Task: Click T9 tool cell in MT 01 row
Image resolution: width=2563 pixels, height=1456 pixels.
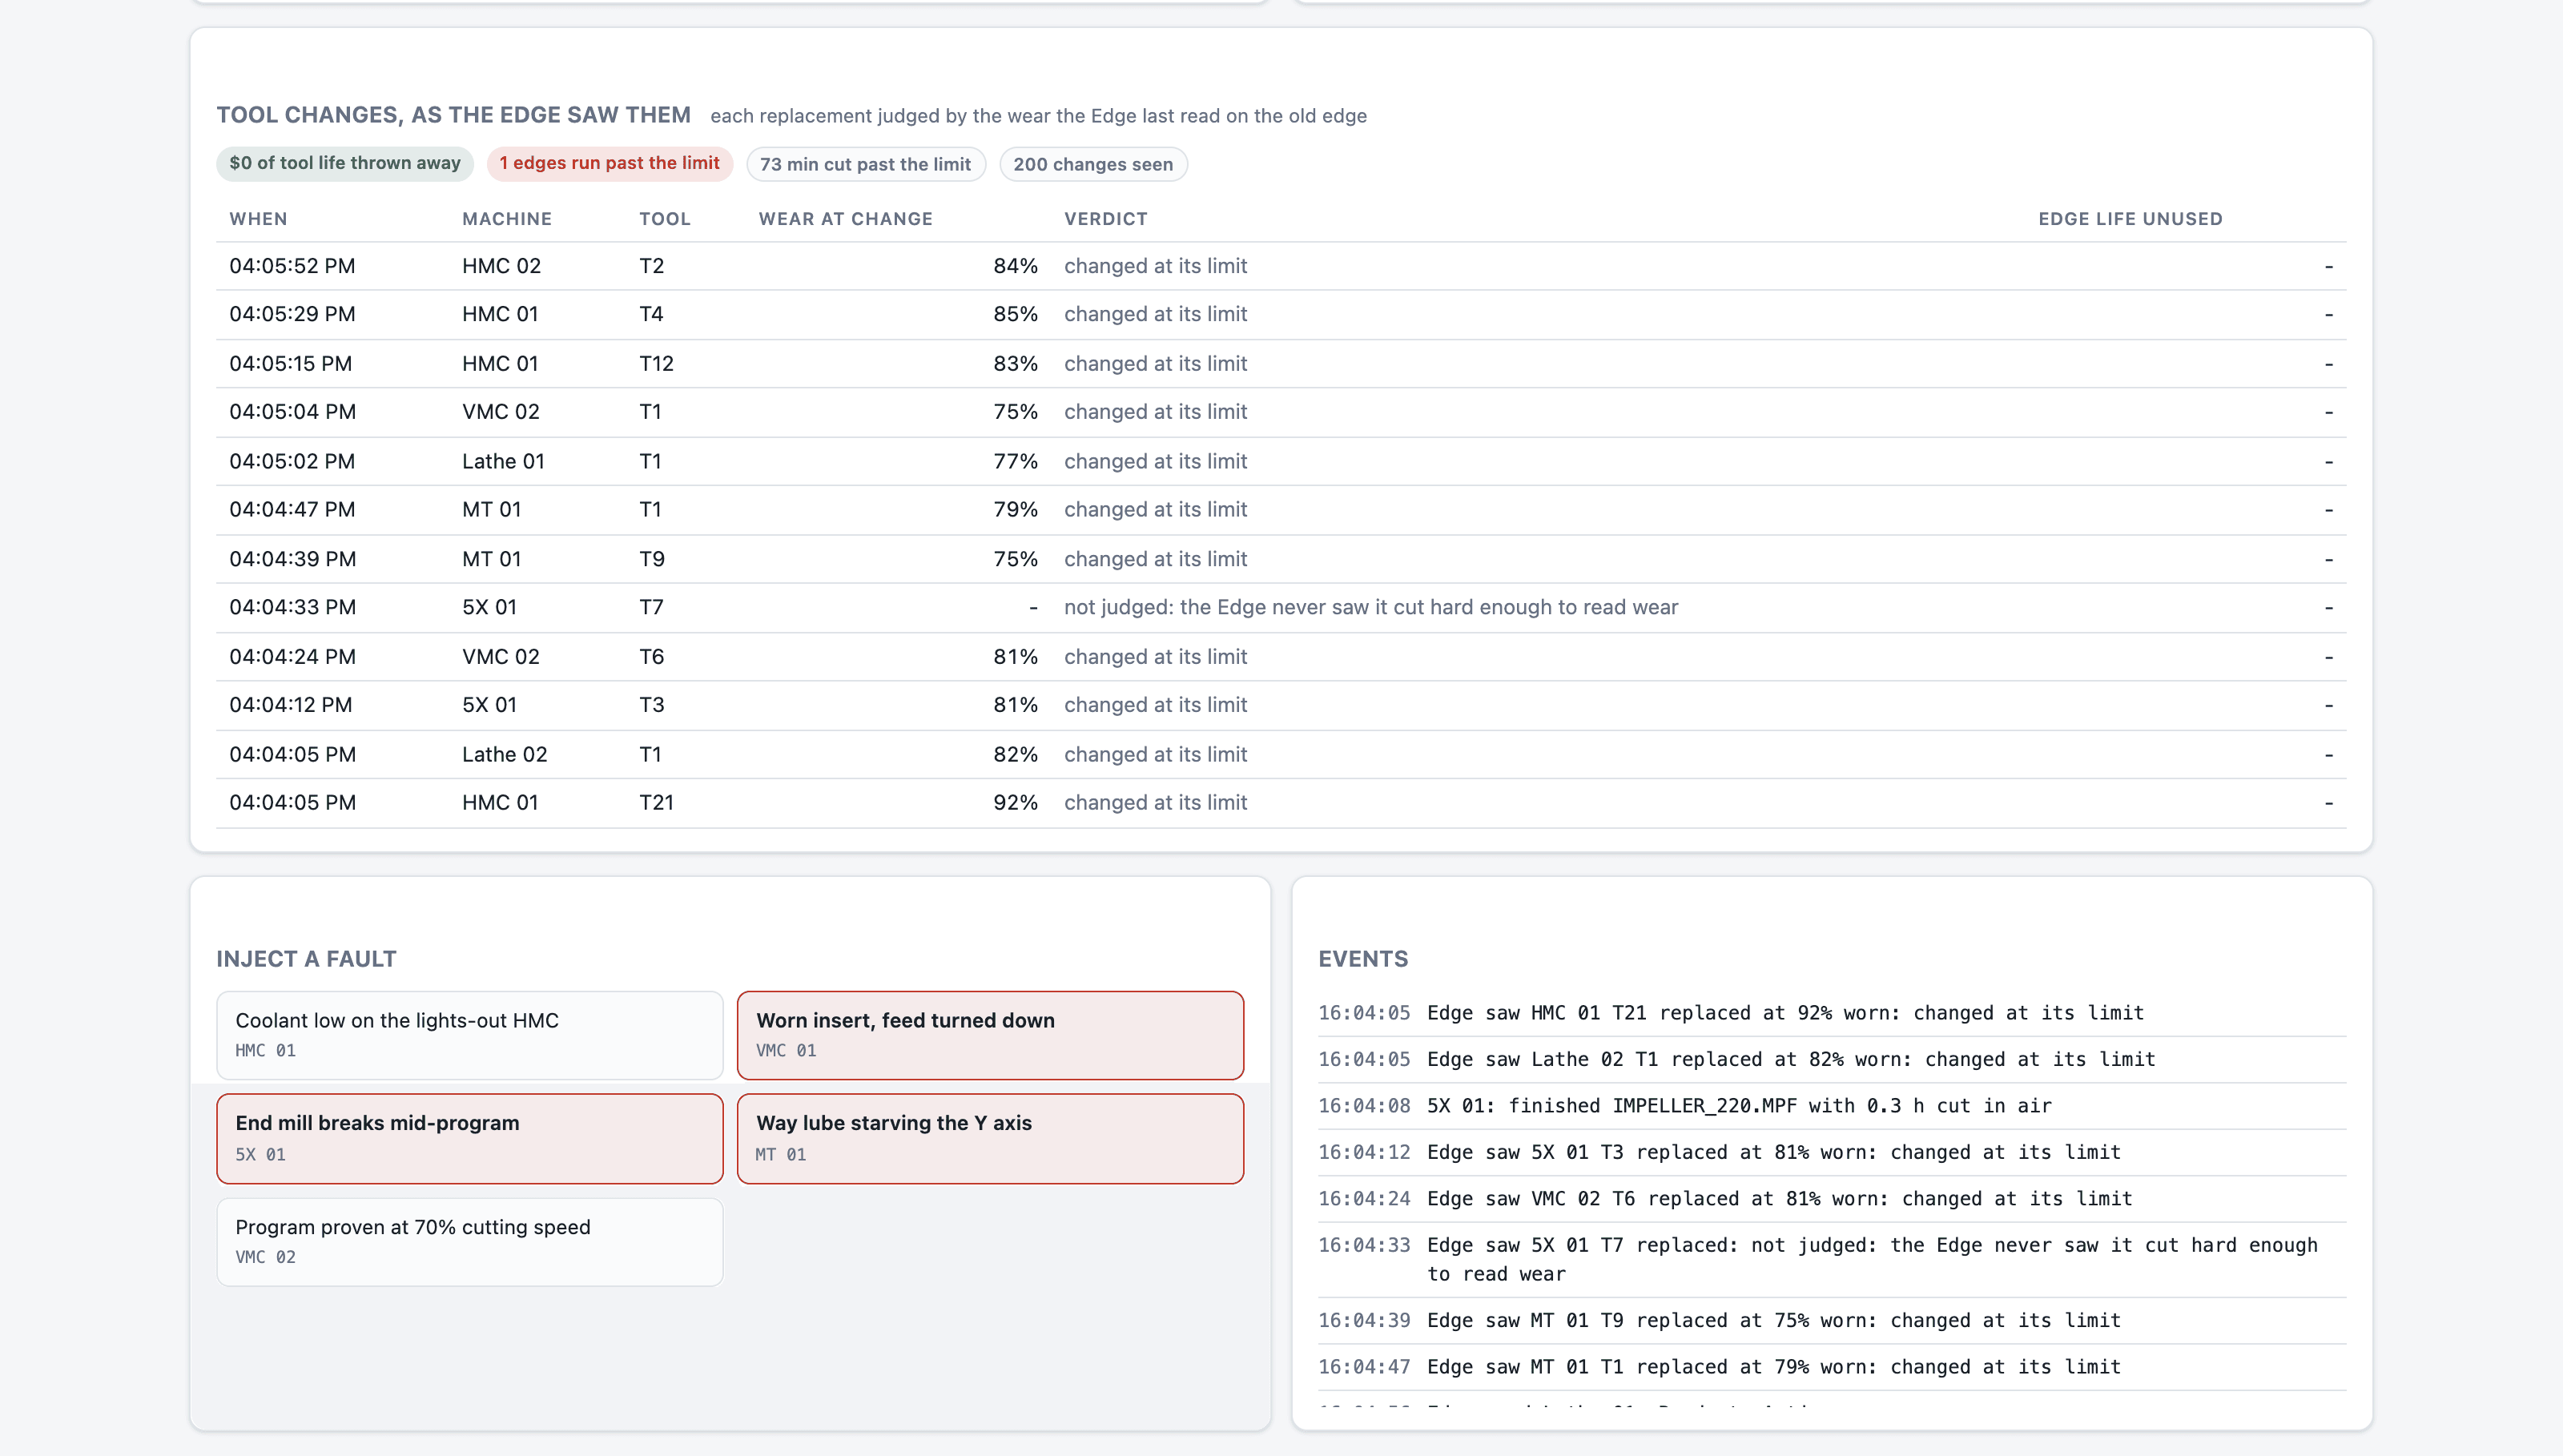Action: [x=652, y=559]
